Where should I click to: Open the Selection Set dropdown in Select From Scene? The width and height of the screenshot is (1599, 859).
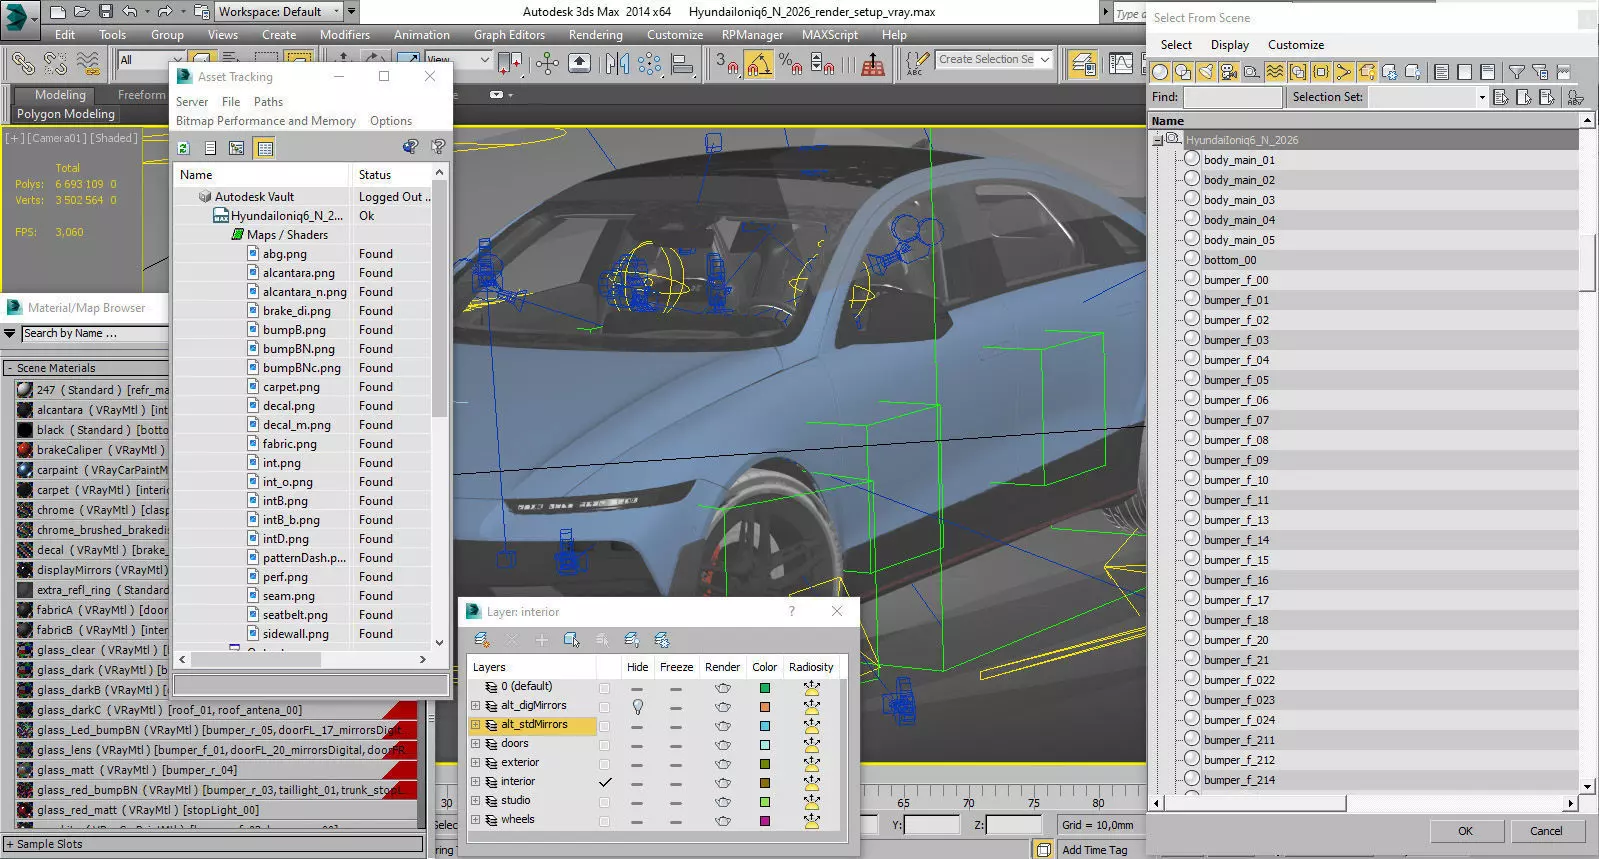coord(1481,97)
